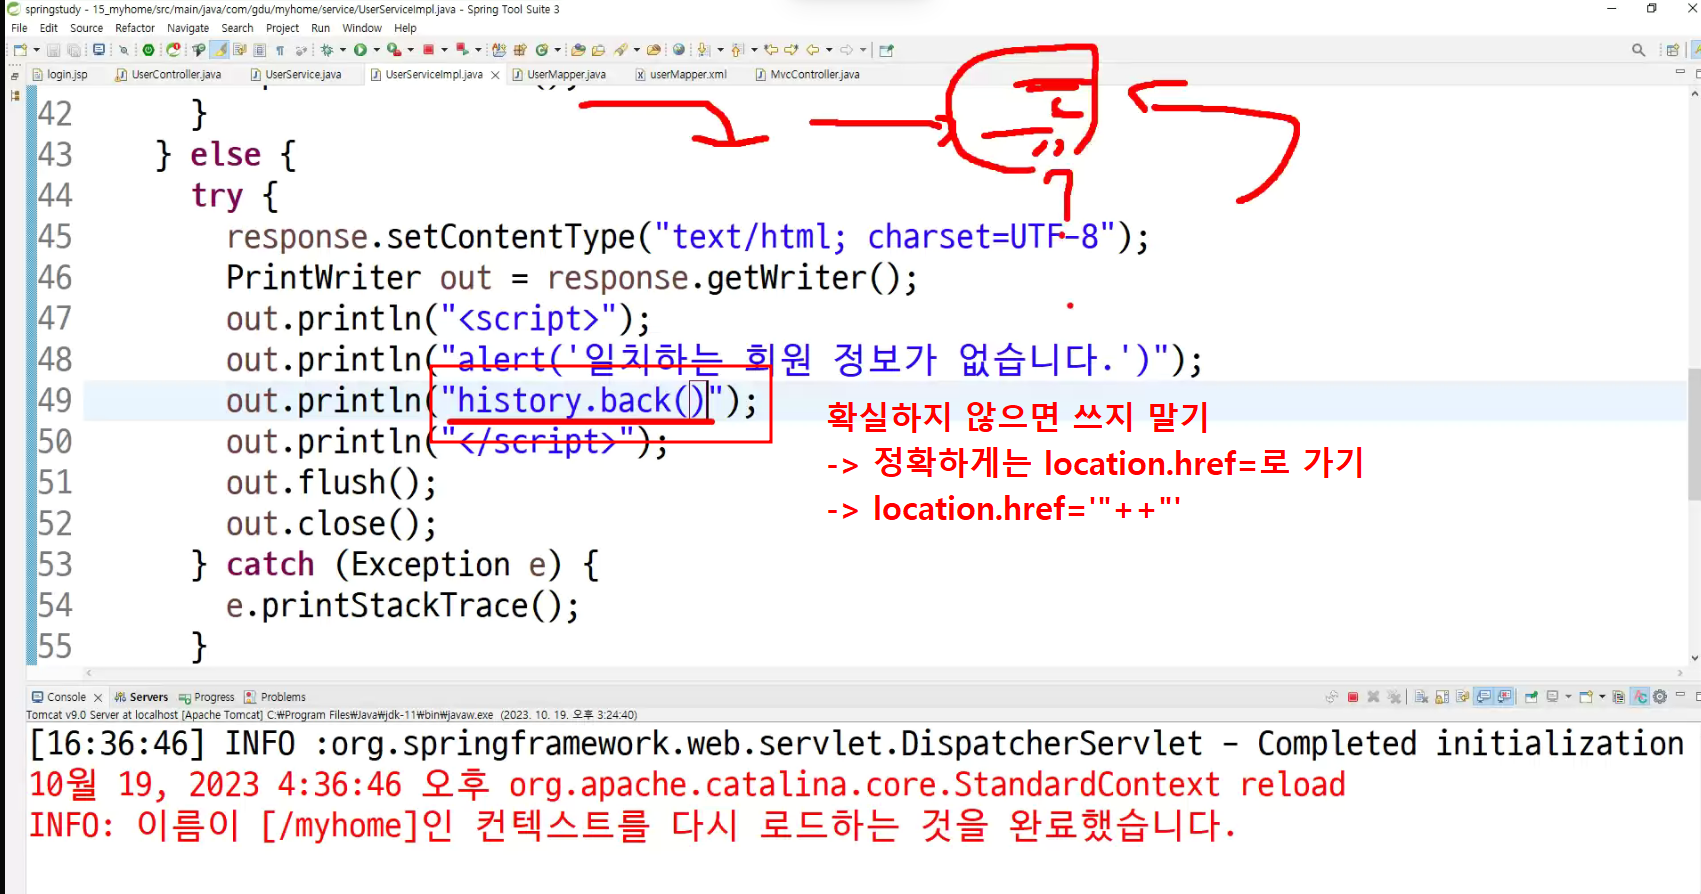Toggle Block Selection Mode in toolbar
Screen dimensions: 1701x894
click(259, 50)
